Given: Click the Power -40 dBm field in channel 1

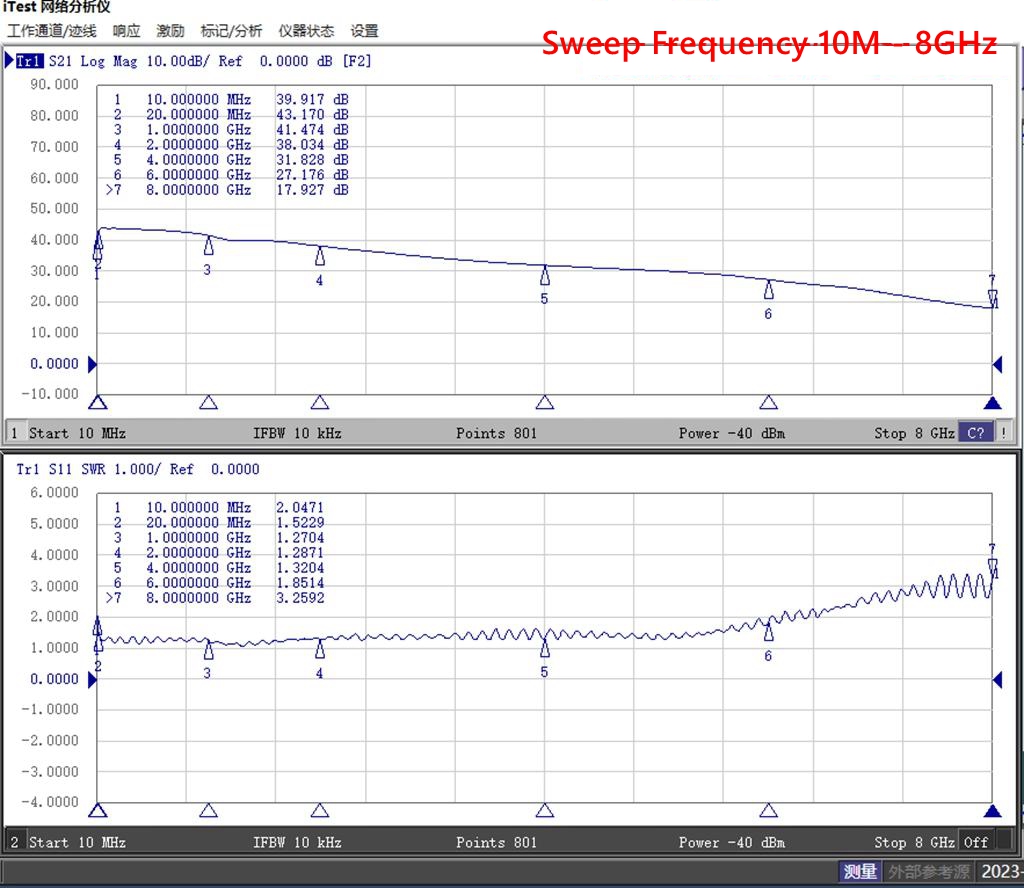Looking at the screenshot, I should pyautogui.click(x=731, y=433).
